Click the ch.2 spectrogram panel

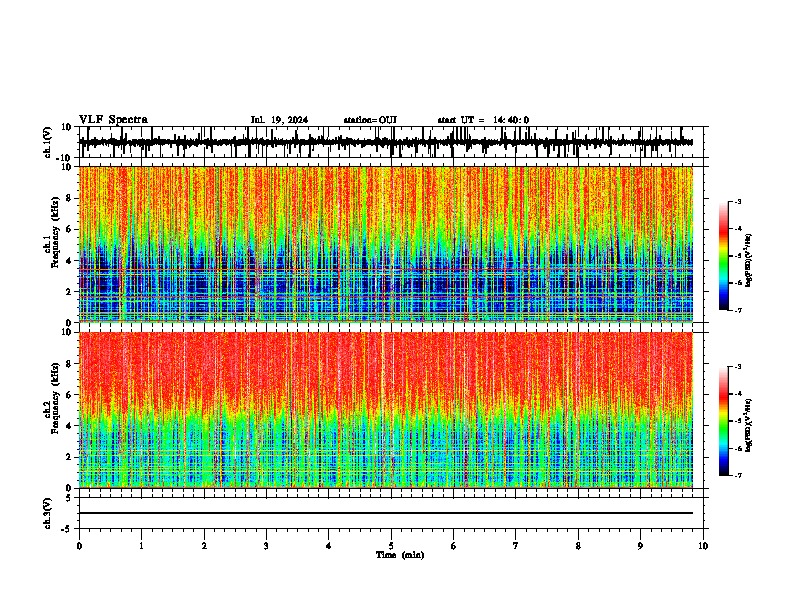[x=386, y=410]
